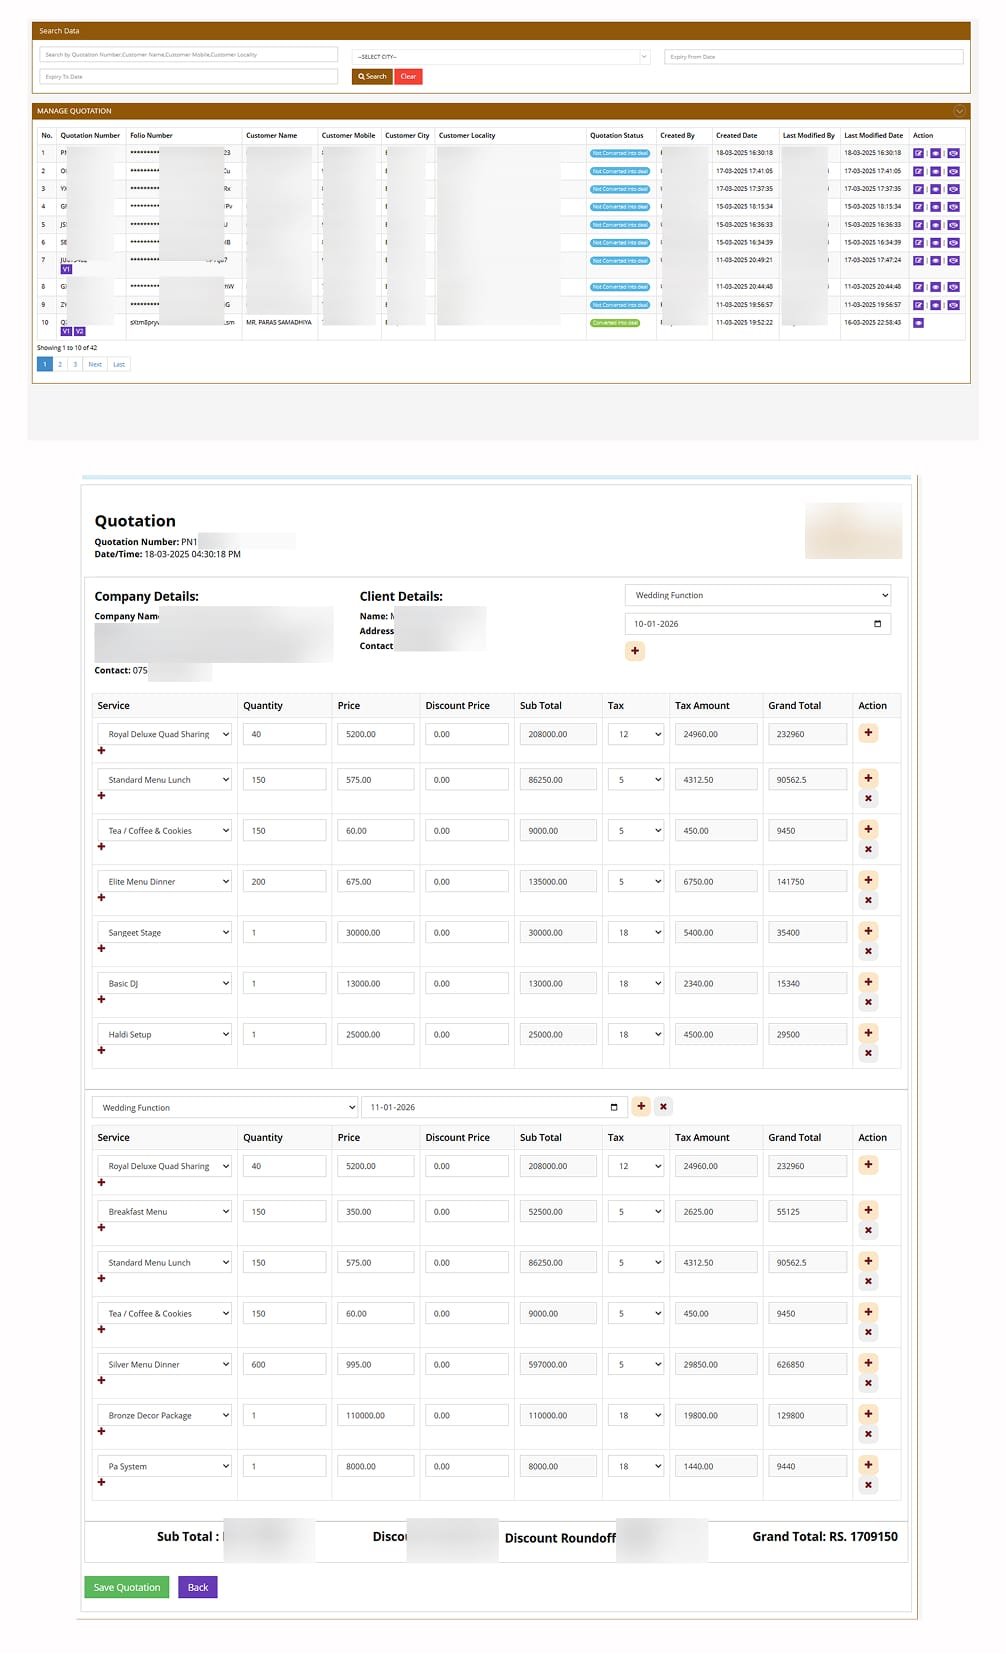1006x1654 pixels.
Task: Go to page 2 of quotations
Action: click(x=60, y=364)
